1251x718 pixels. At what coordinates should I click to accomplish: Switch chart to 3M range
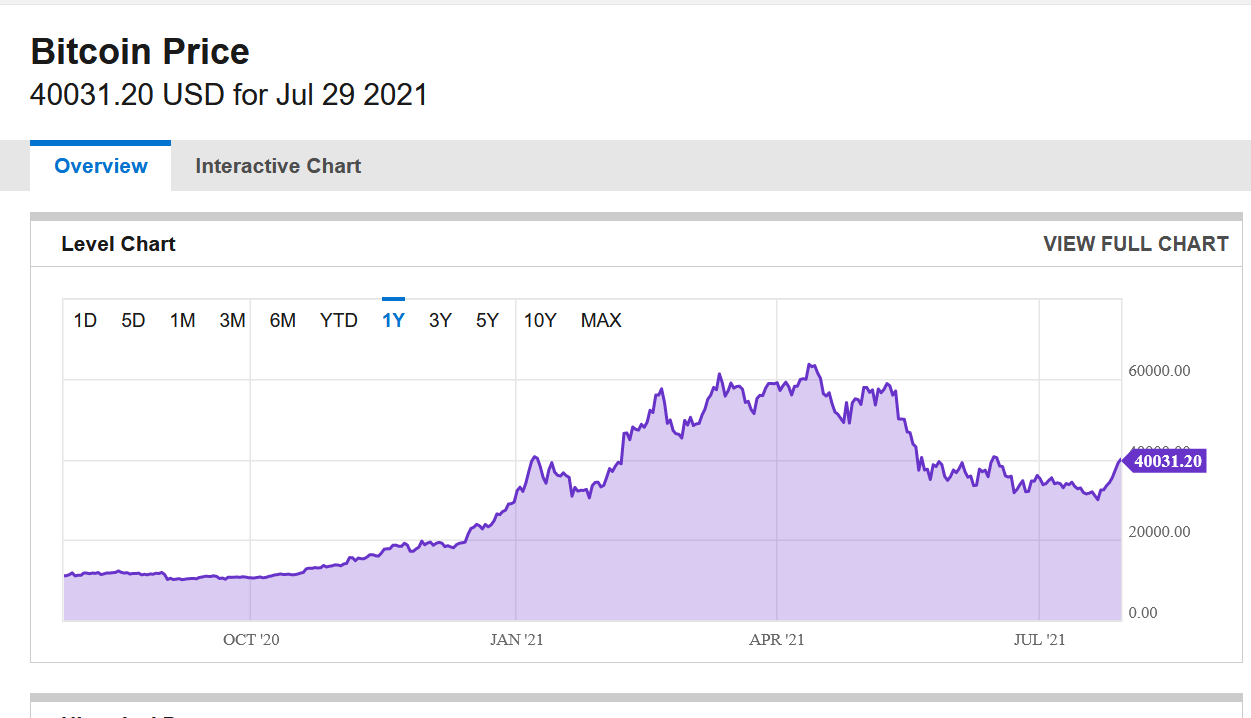pos(232,320)
